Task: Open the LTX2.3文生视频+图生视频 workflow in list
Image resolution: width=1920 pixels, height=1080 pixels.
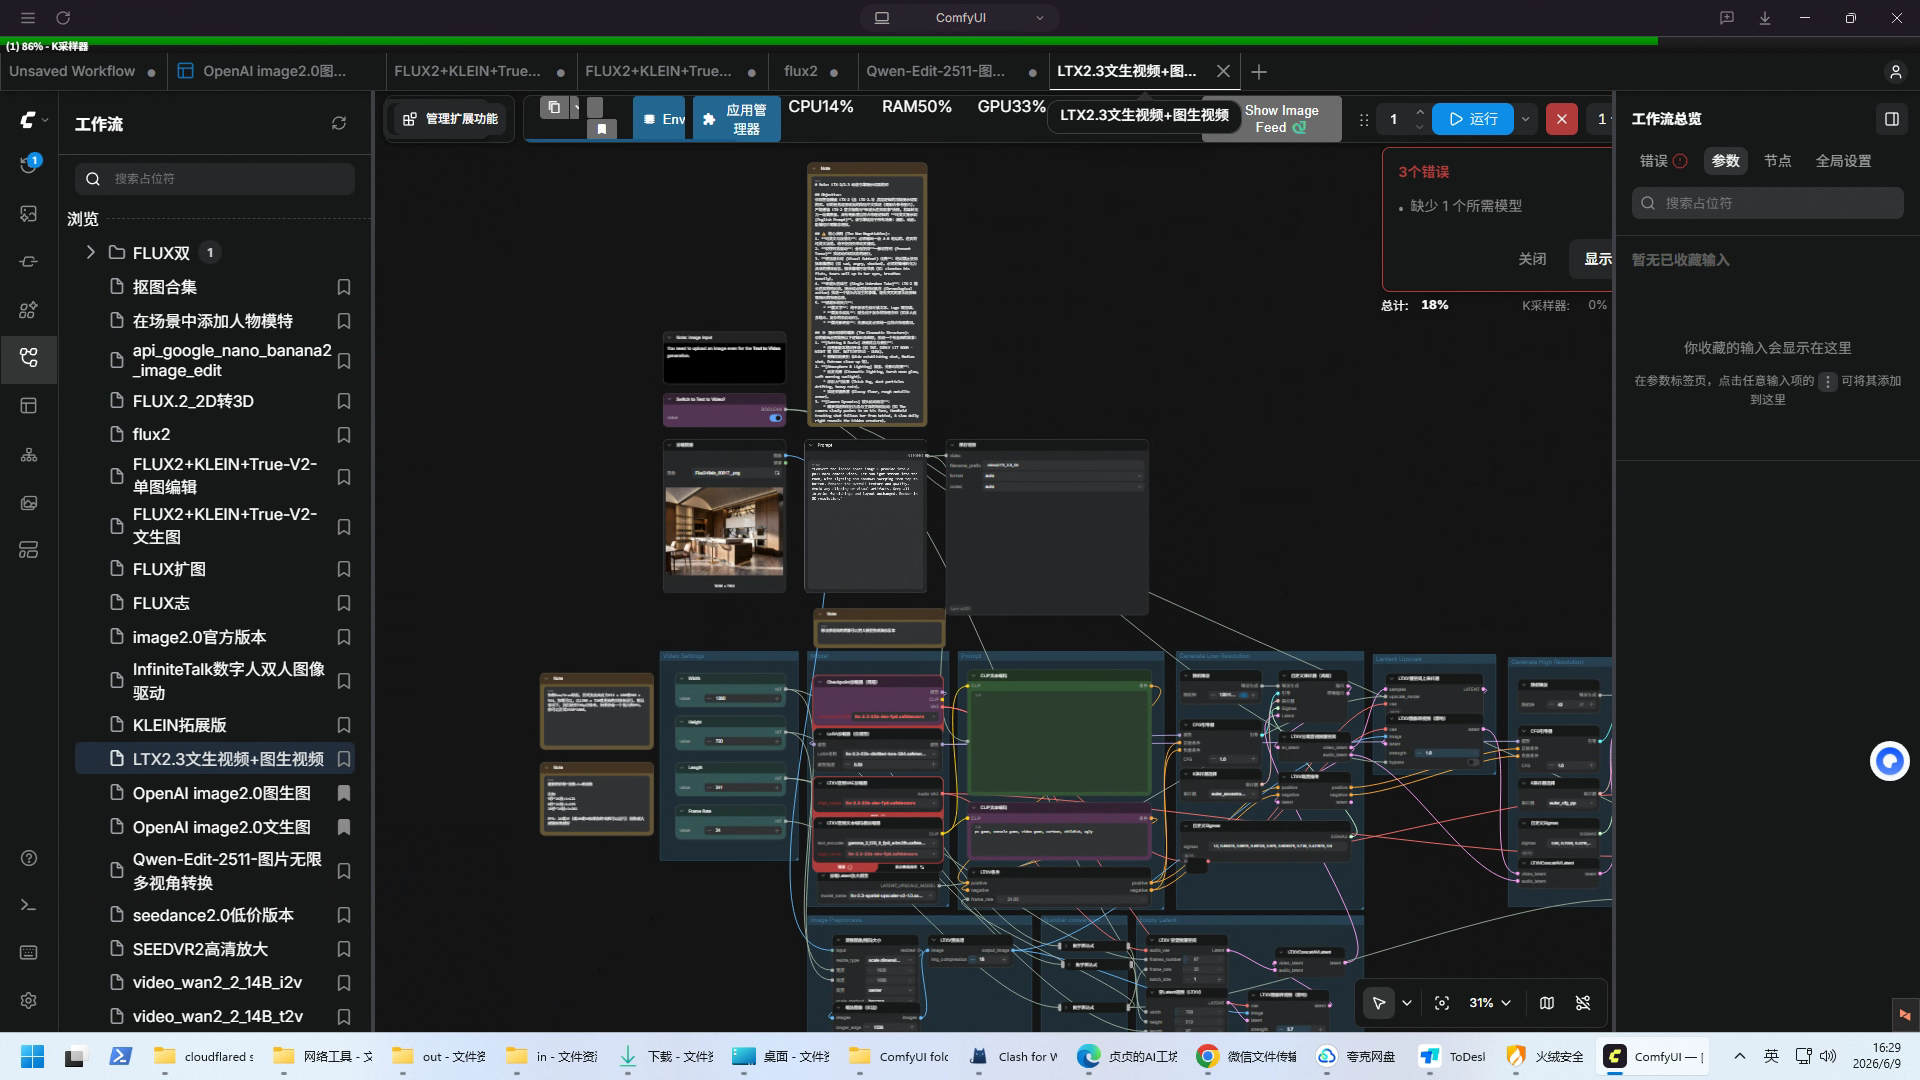Action: (215, 759)
